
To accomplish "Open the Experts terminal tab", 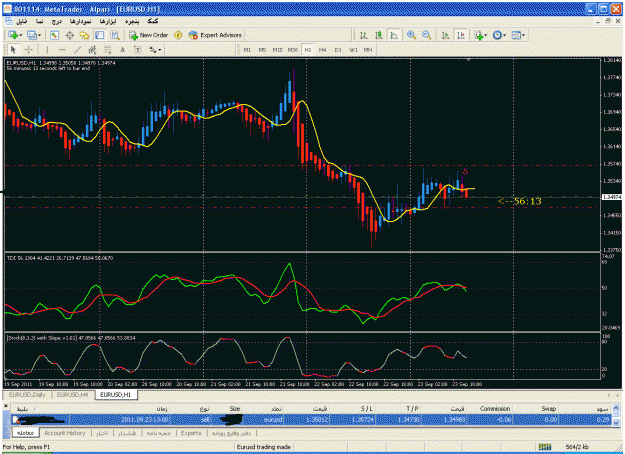I will pos(191,433).
